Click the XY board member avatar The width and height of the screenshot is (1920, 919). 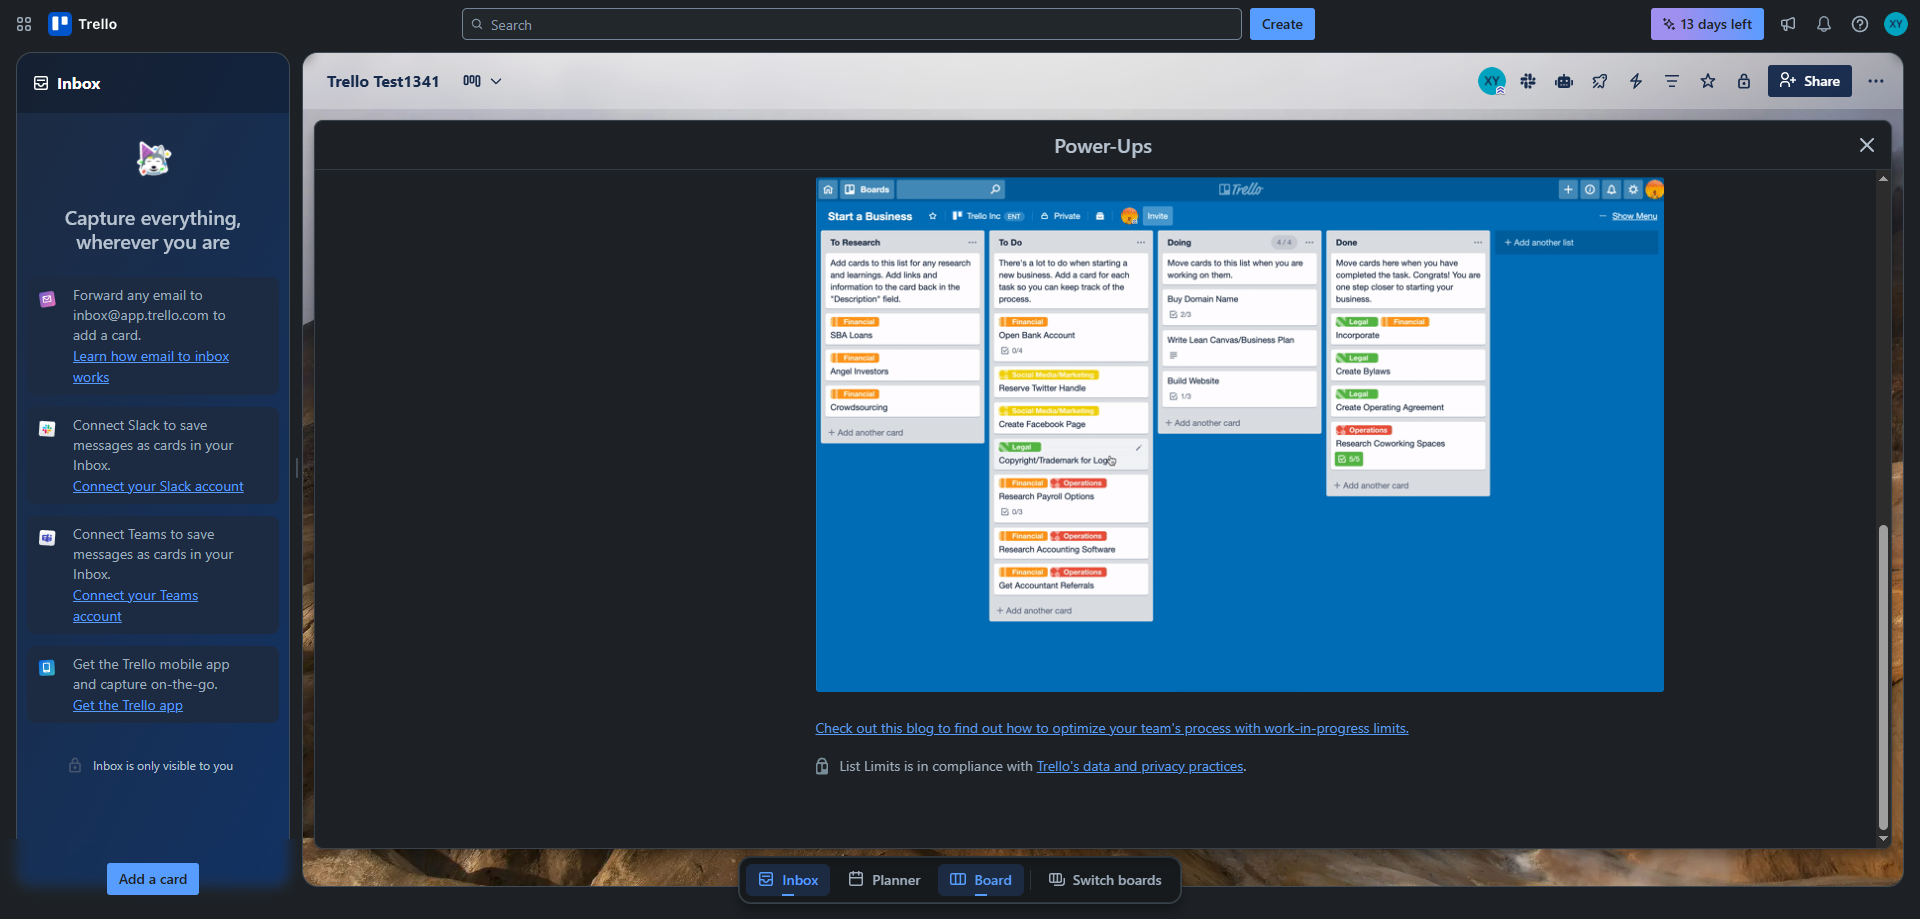click(x=1491, y=81)
